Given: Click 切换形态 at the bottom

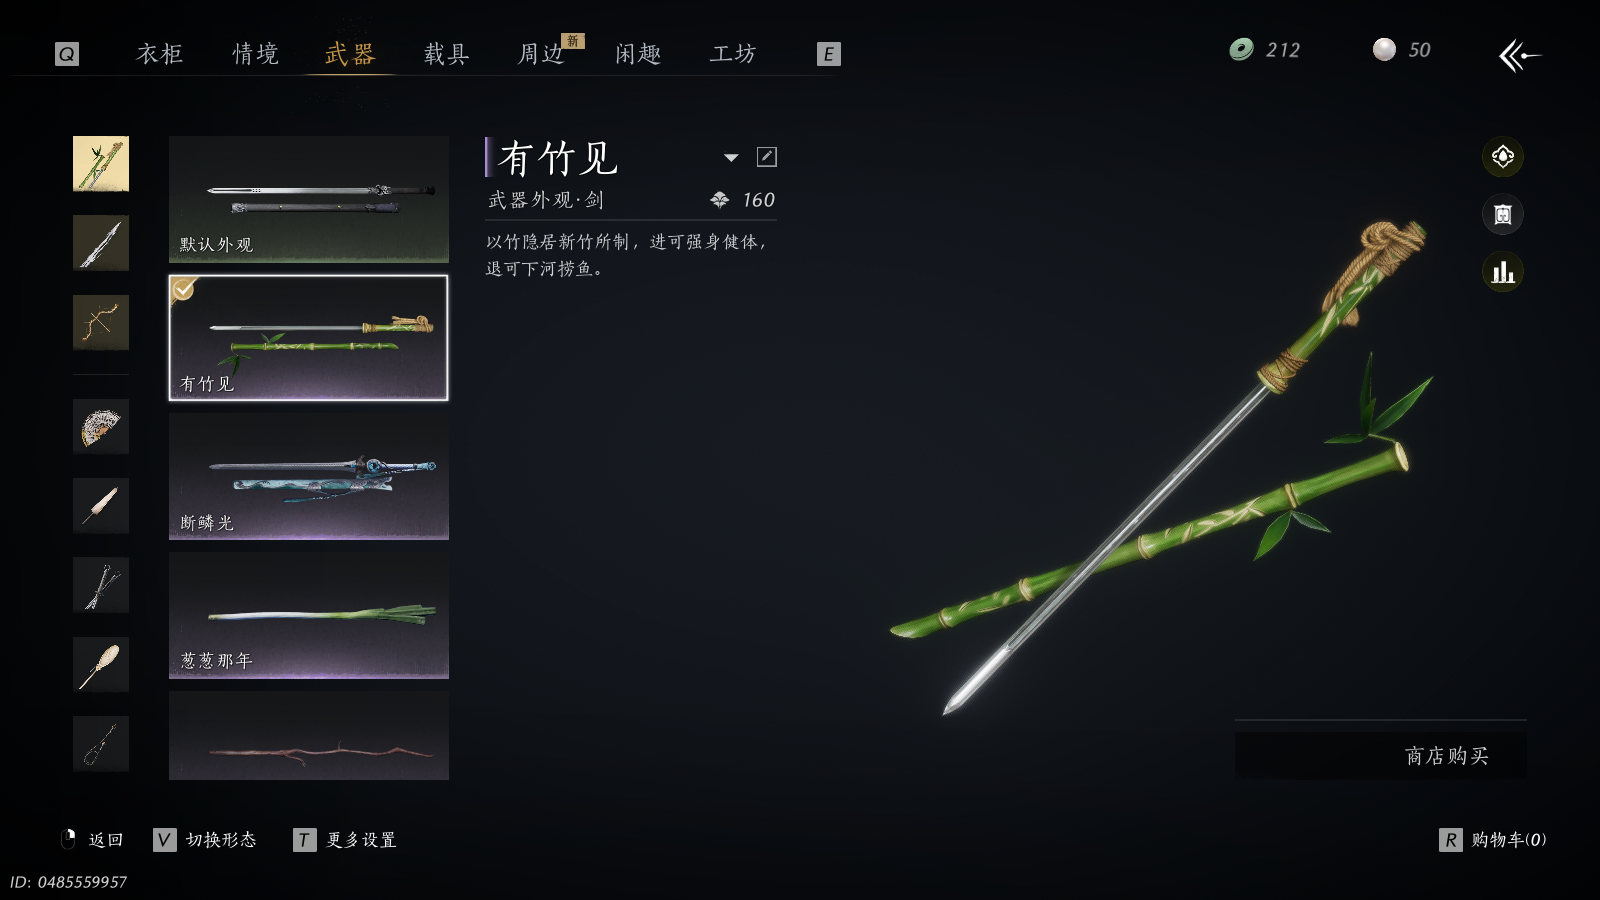Looking at the screenshot, I should coord(221,840).
